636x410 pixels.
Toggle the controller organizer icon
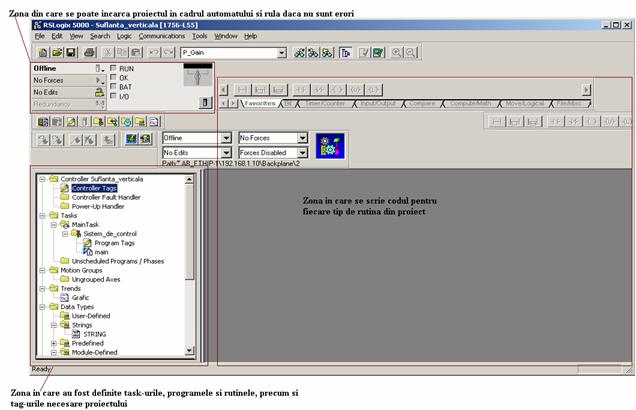click(346, 53)
